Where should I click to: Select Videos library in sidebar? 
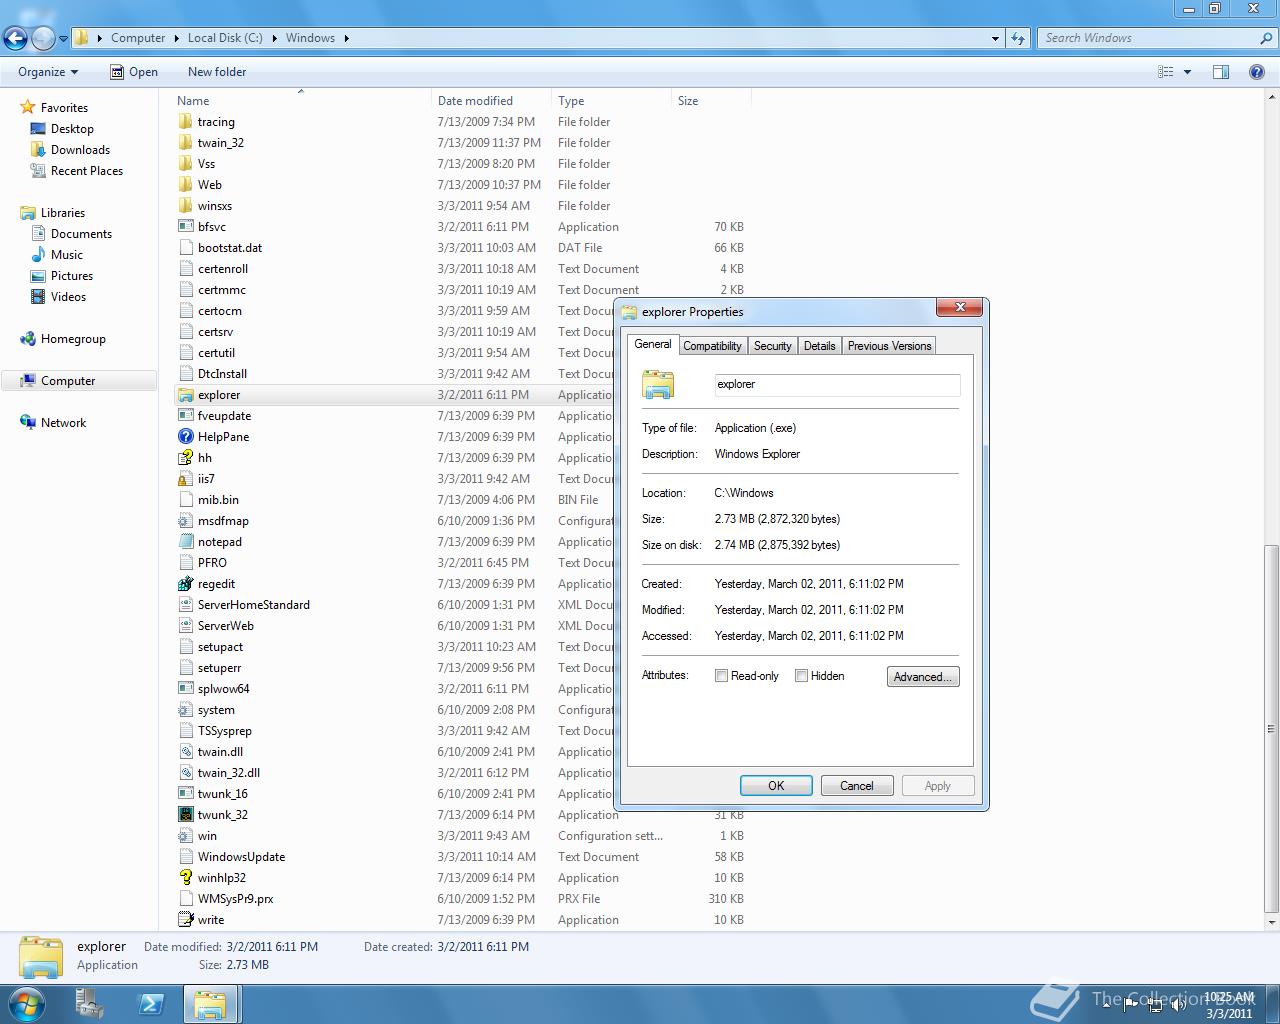tap(68, 297)
